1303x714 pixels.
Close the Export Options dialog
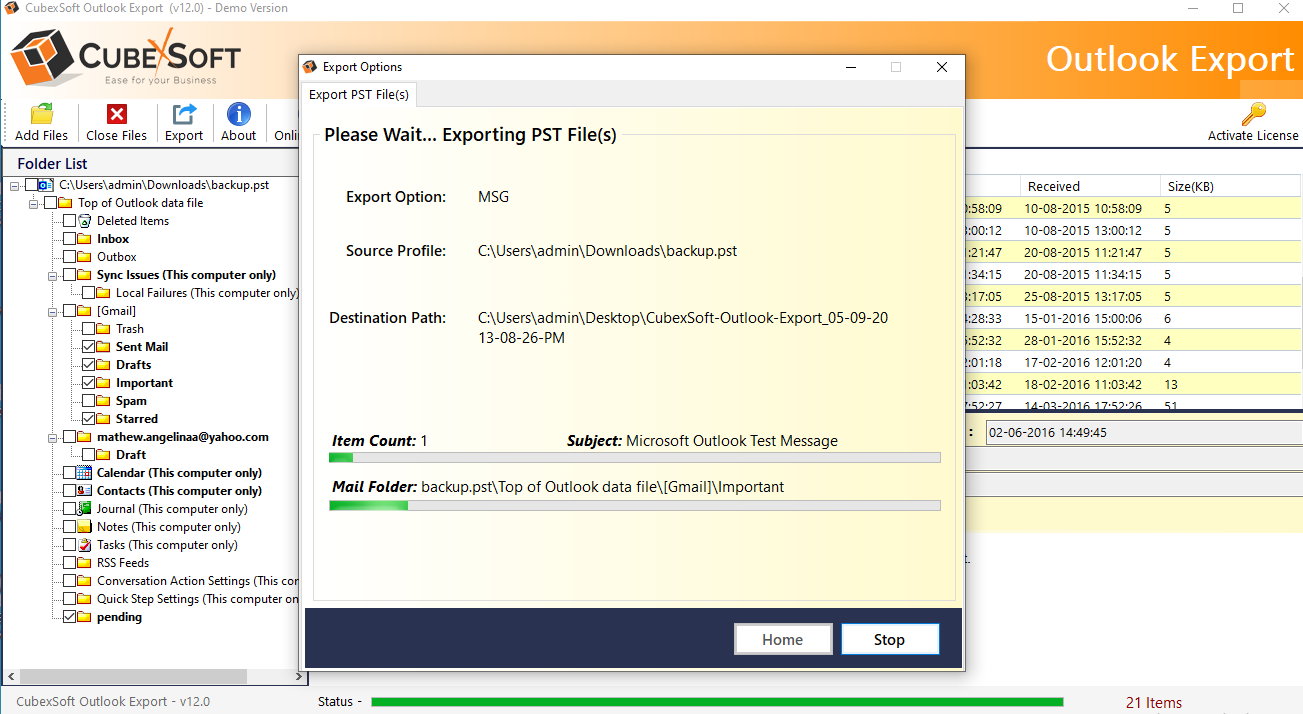(941, 67)
